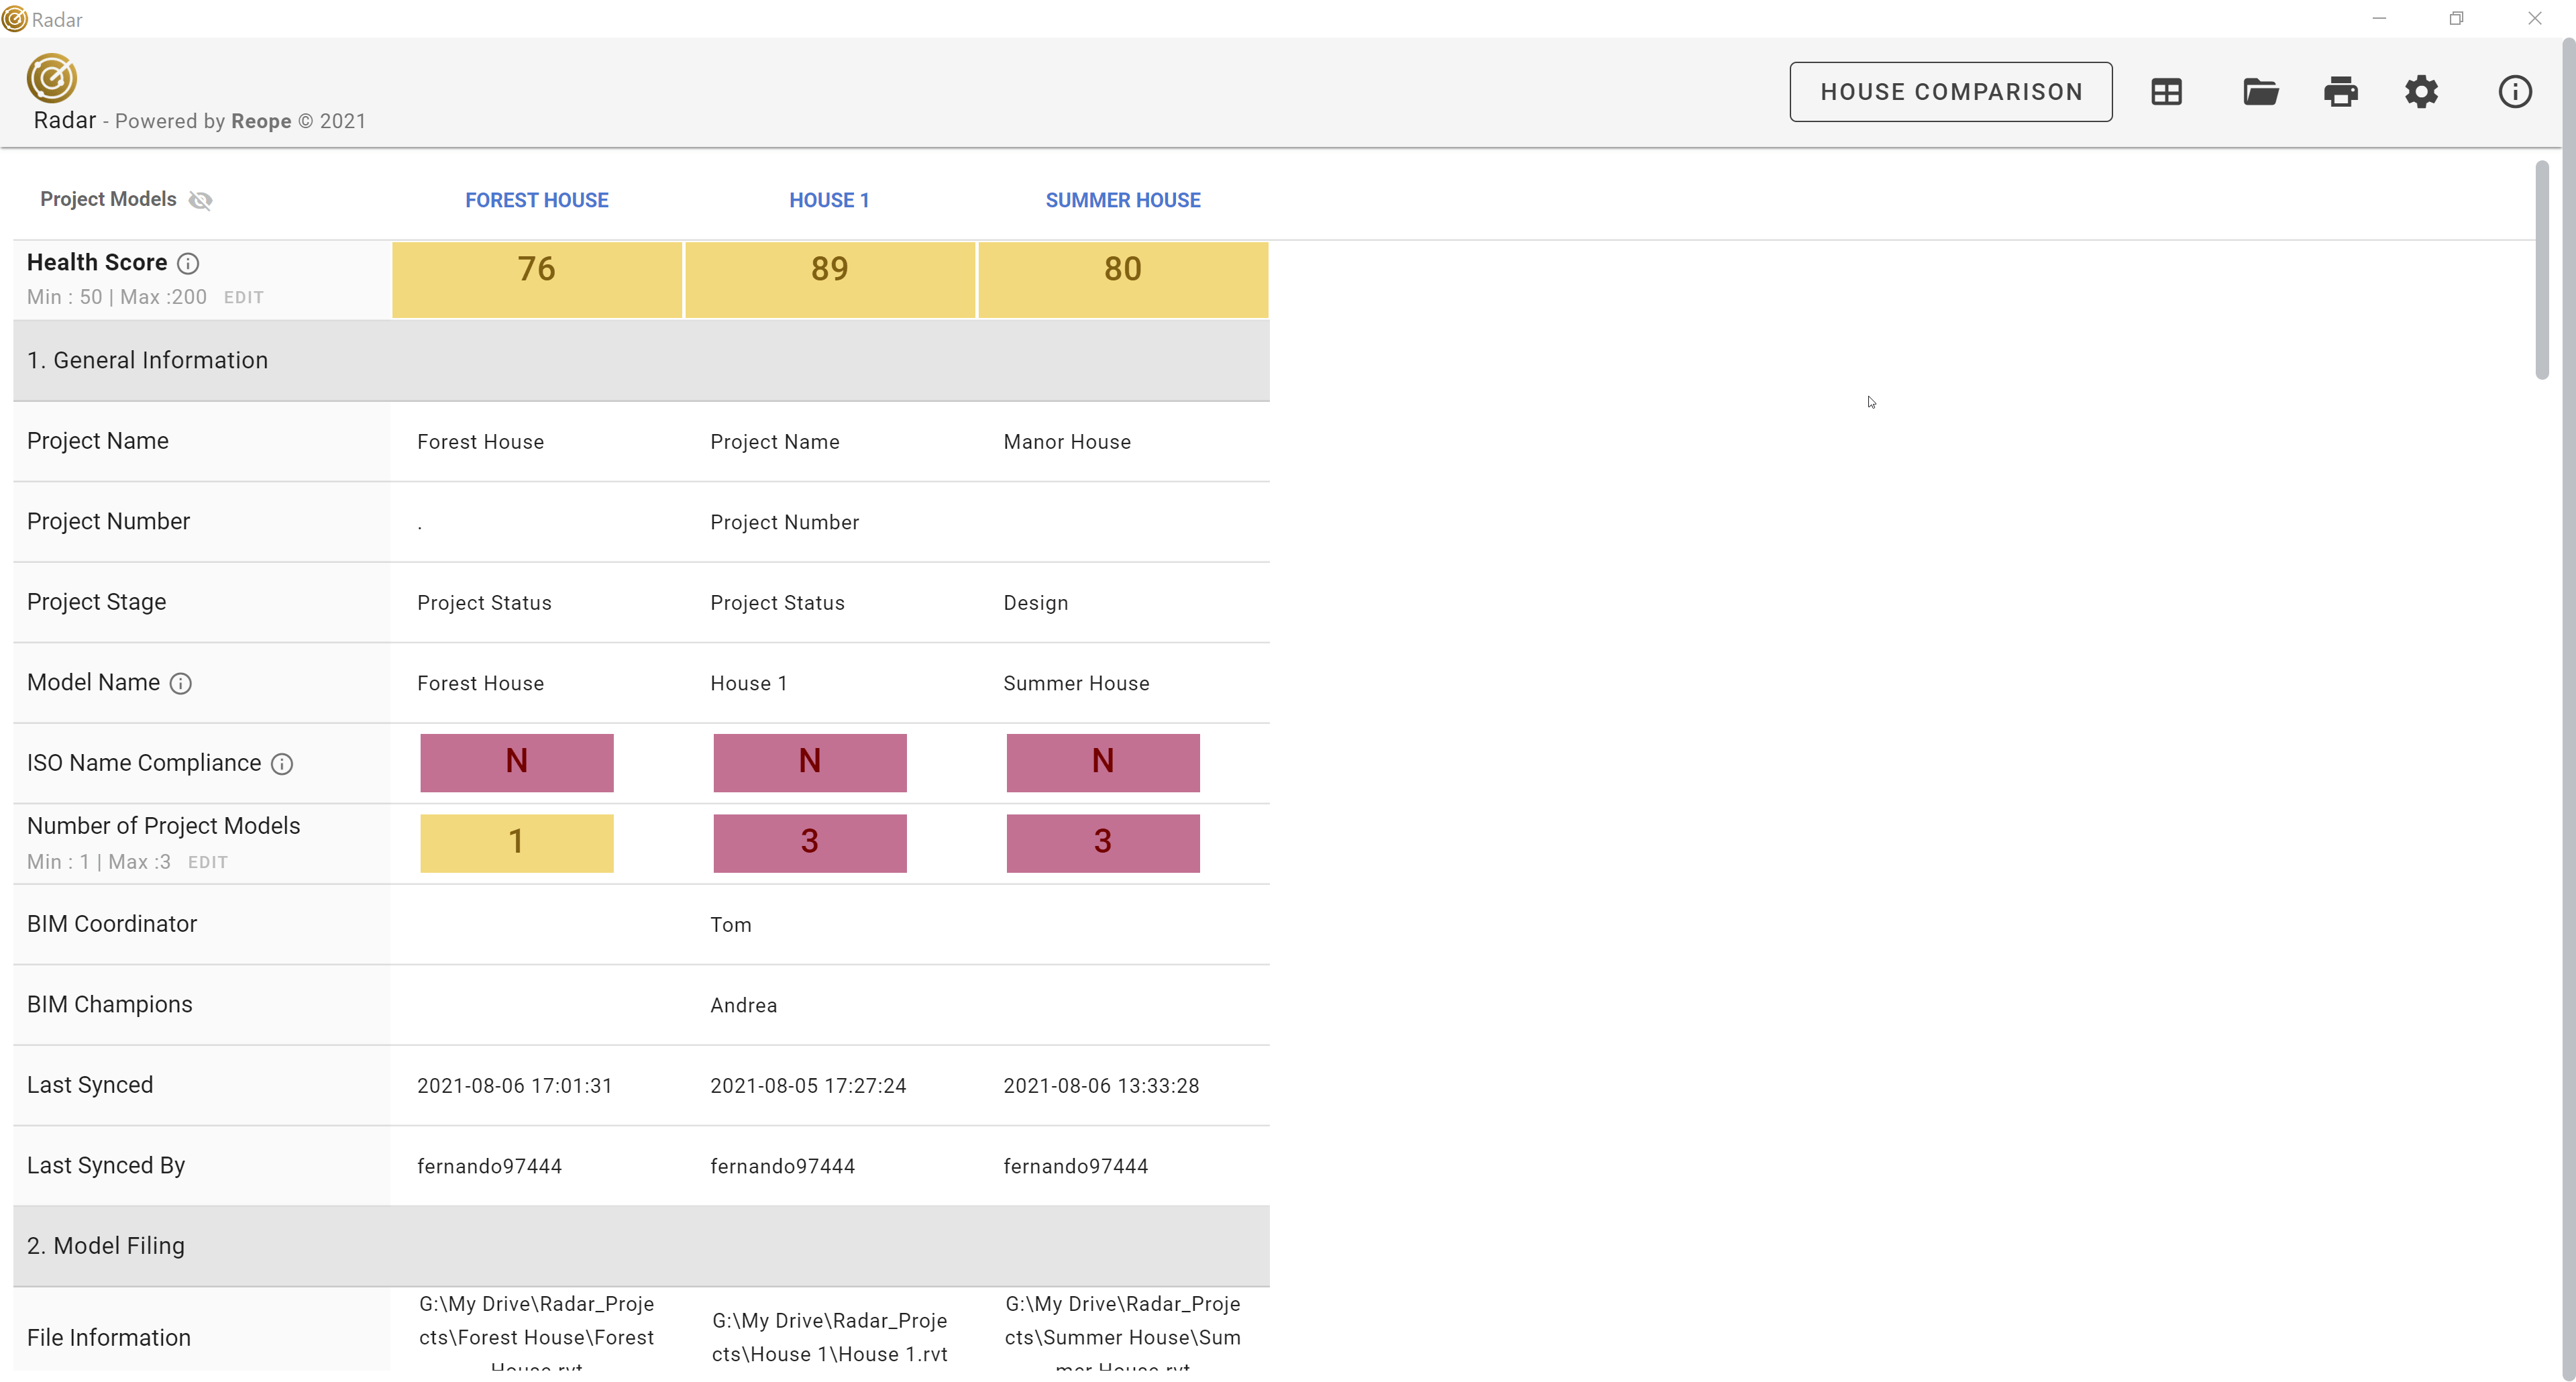Viewport: 2576px width, 1382px height.
Task: Click EDIT for Number of Project Models
Action: [207, 863]
